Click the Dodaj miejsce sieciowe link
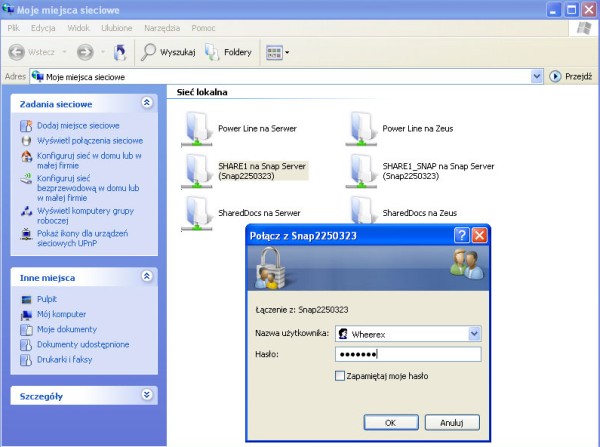 coord(77,126)
